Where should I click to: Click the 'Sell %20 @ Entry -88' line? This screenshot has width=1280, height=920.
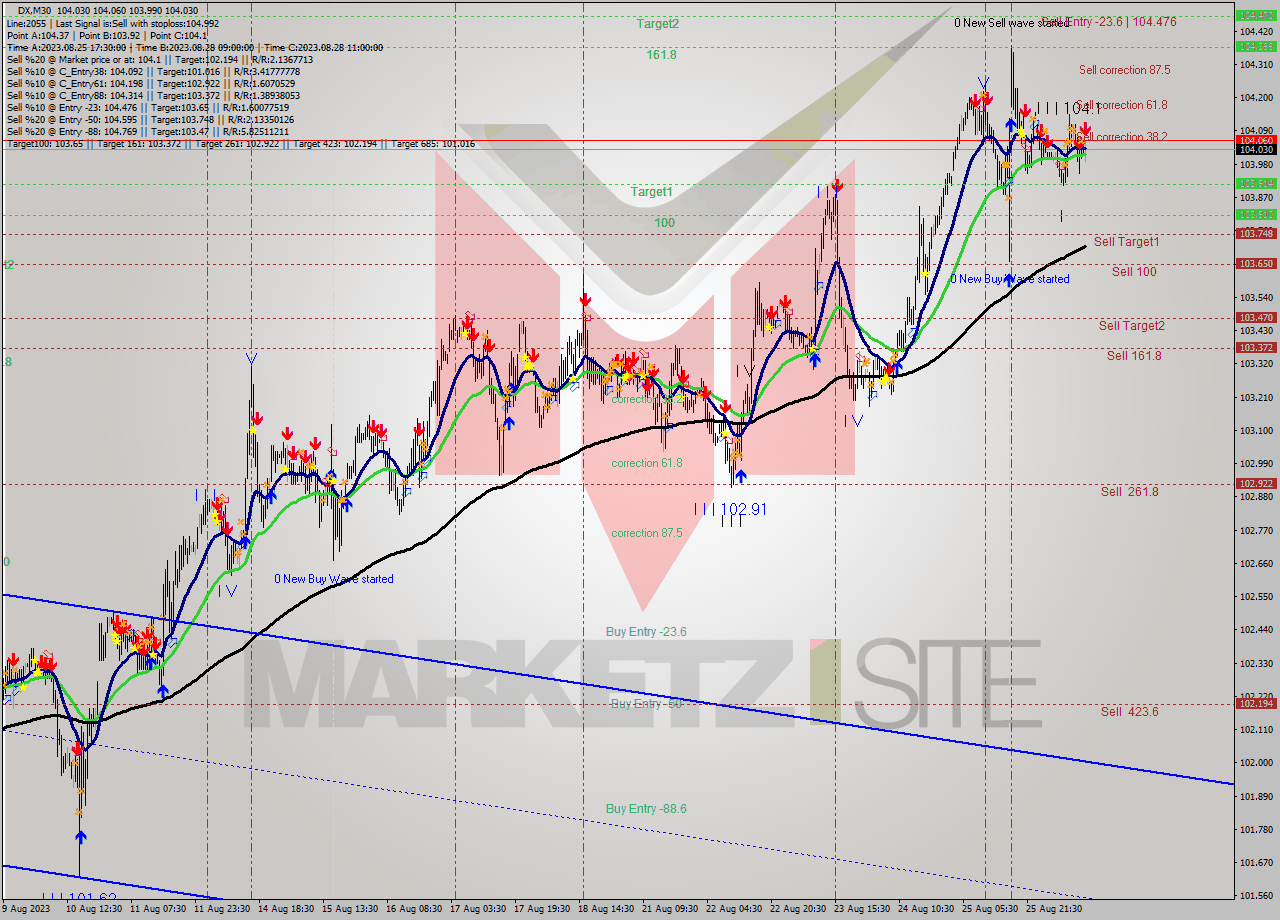(x=147, y=131)
